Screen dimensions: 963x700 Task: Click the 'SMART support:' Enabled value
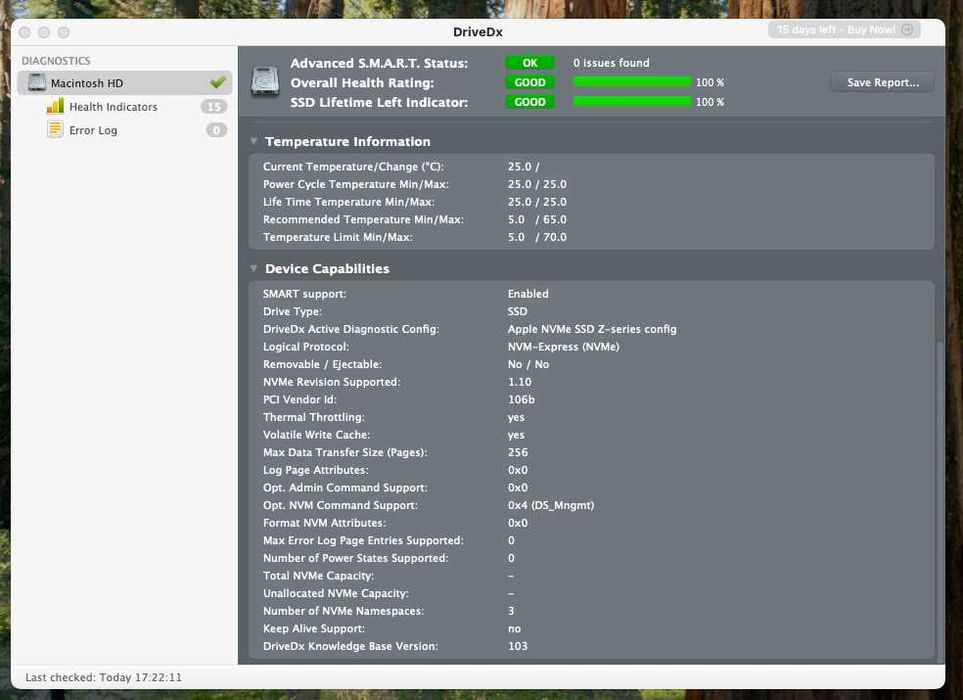(528, 294)
